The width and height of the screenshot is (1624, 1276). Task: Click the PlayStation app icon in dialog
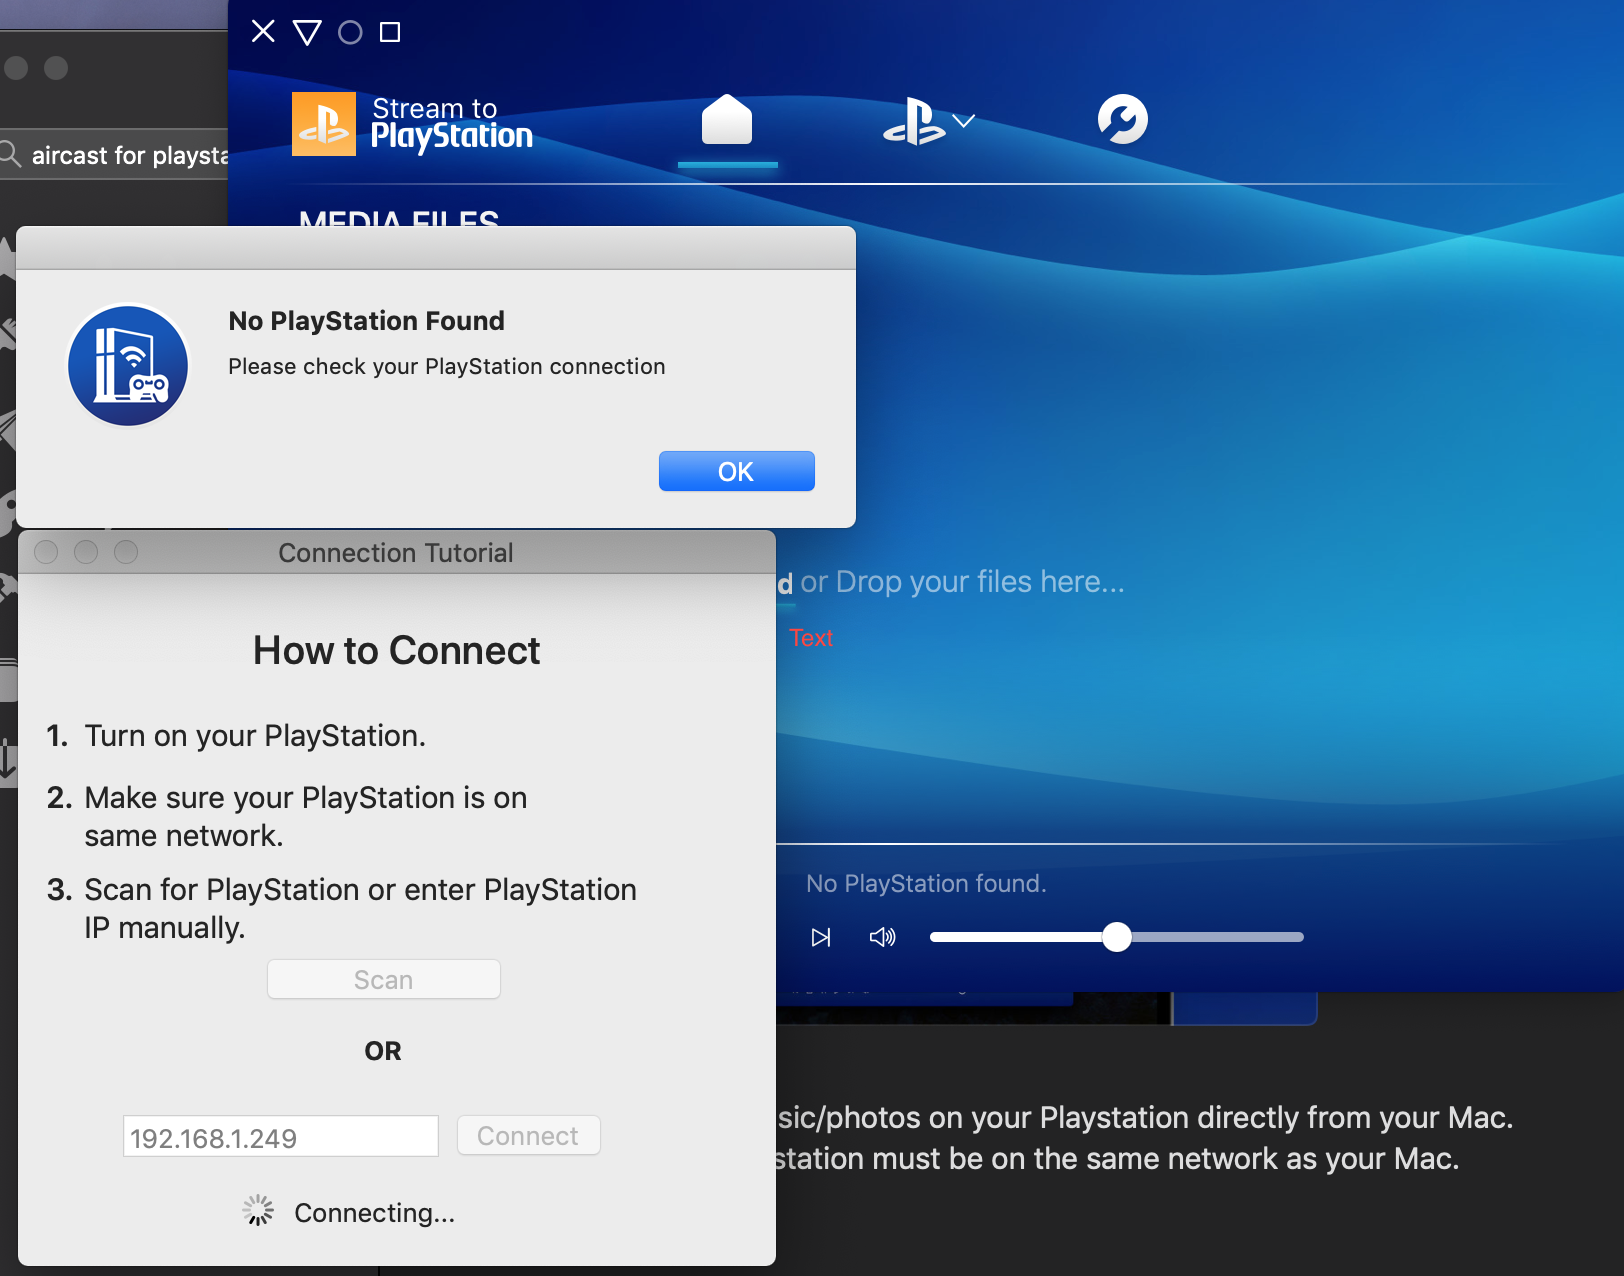coord(128,366)
